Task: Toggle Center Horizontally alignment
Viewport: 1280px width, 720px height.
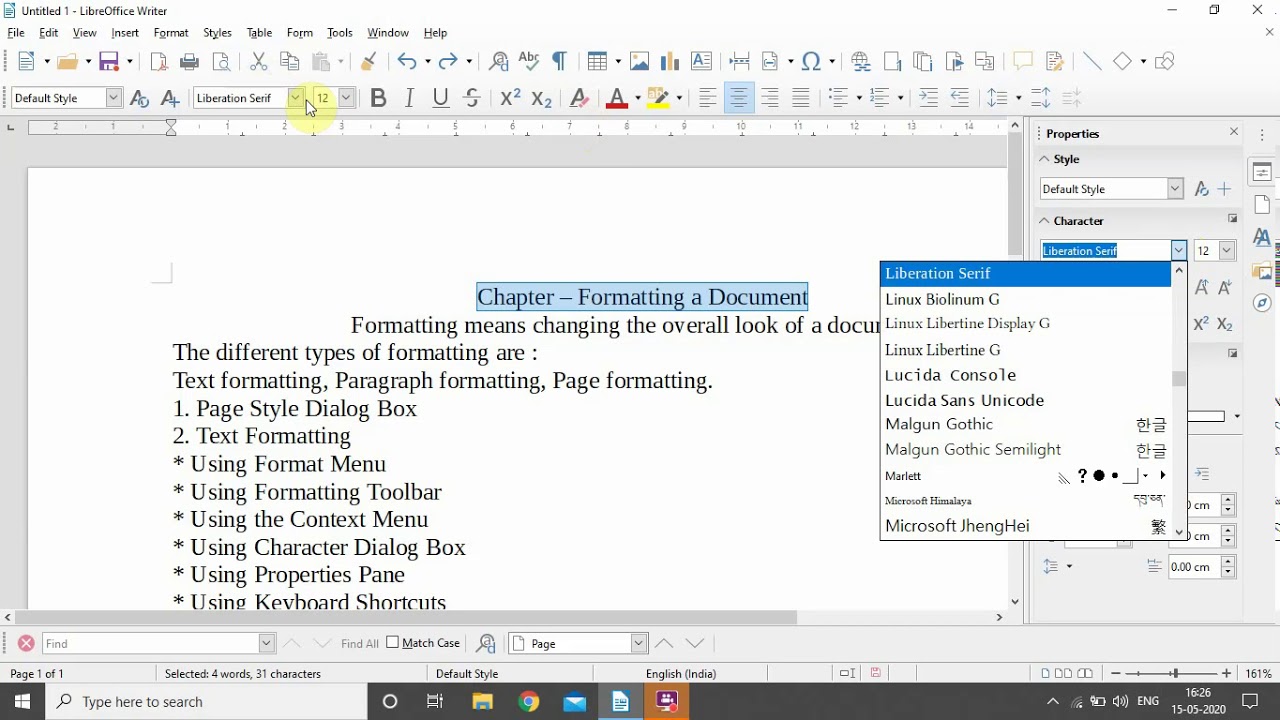Action: [x=739, y=98]
